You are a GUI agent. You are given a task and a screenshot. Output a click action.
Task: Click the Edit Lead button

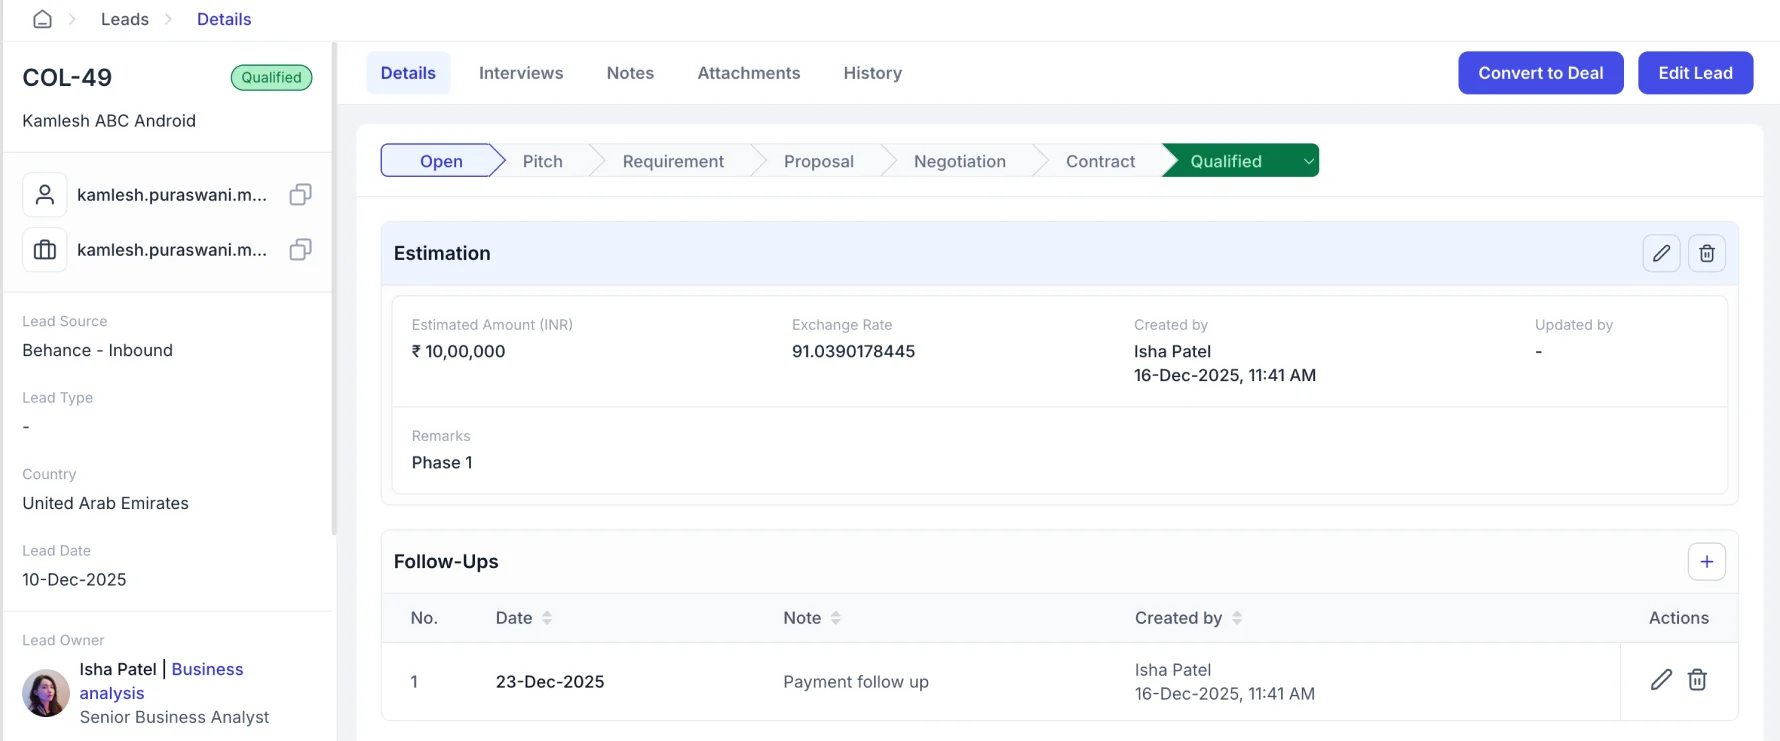click(1695, 73)
